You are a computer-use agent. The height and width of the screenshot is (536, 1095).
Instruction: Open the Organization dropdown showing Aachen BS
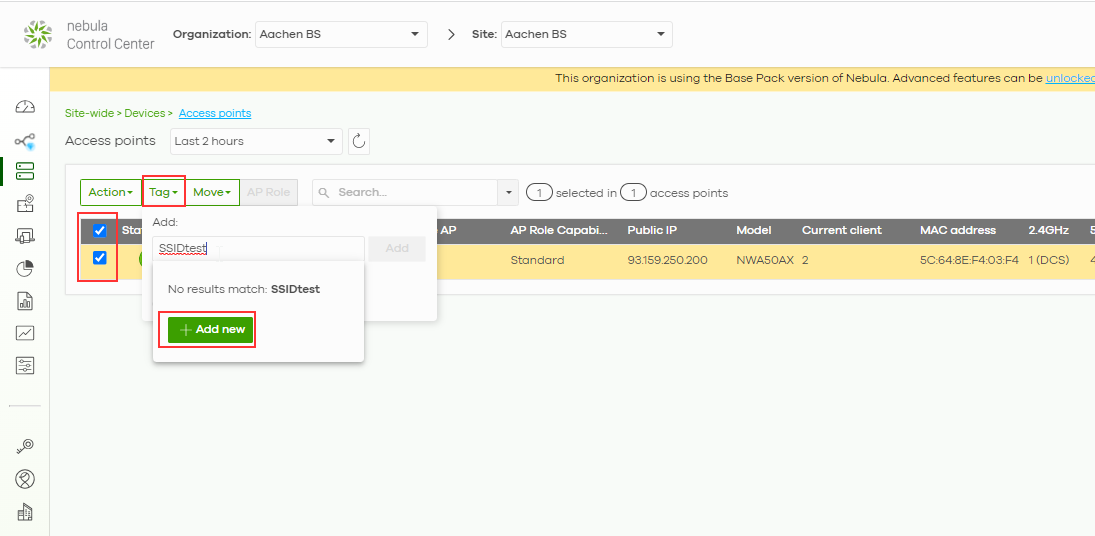click(x=341, y=34)
